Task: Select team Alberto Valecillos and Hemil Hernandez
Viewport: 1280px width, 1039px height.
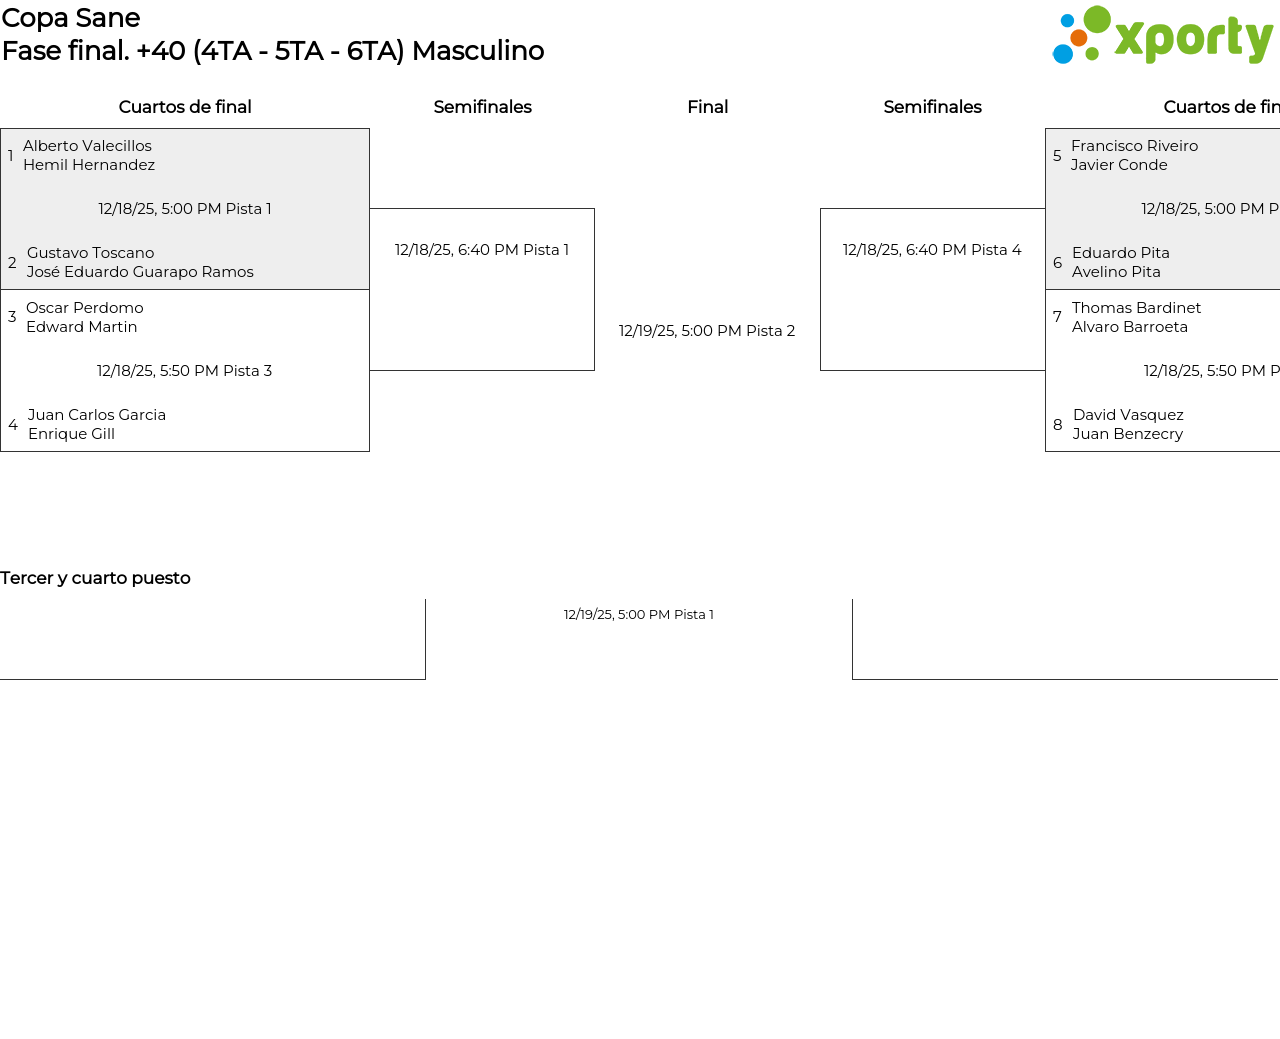Action: tap(89, 155)
